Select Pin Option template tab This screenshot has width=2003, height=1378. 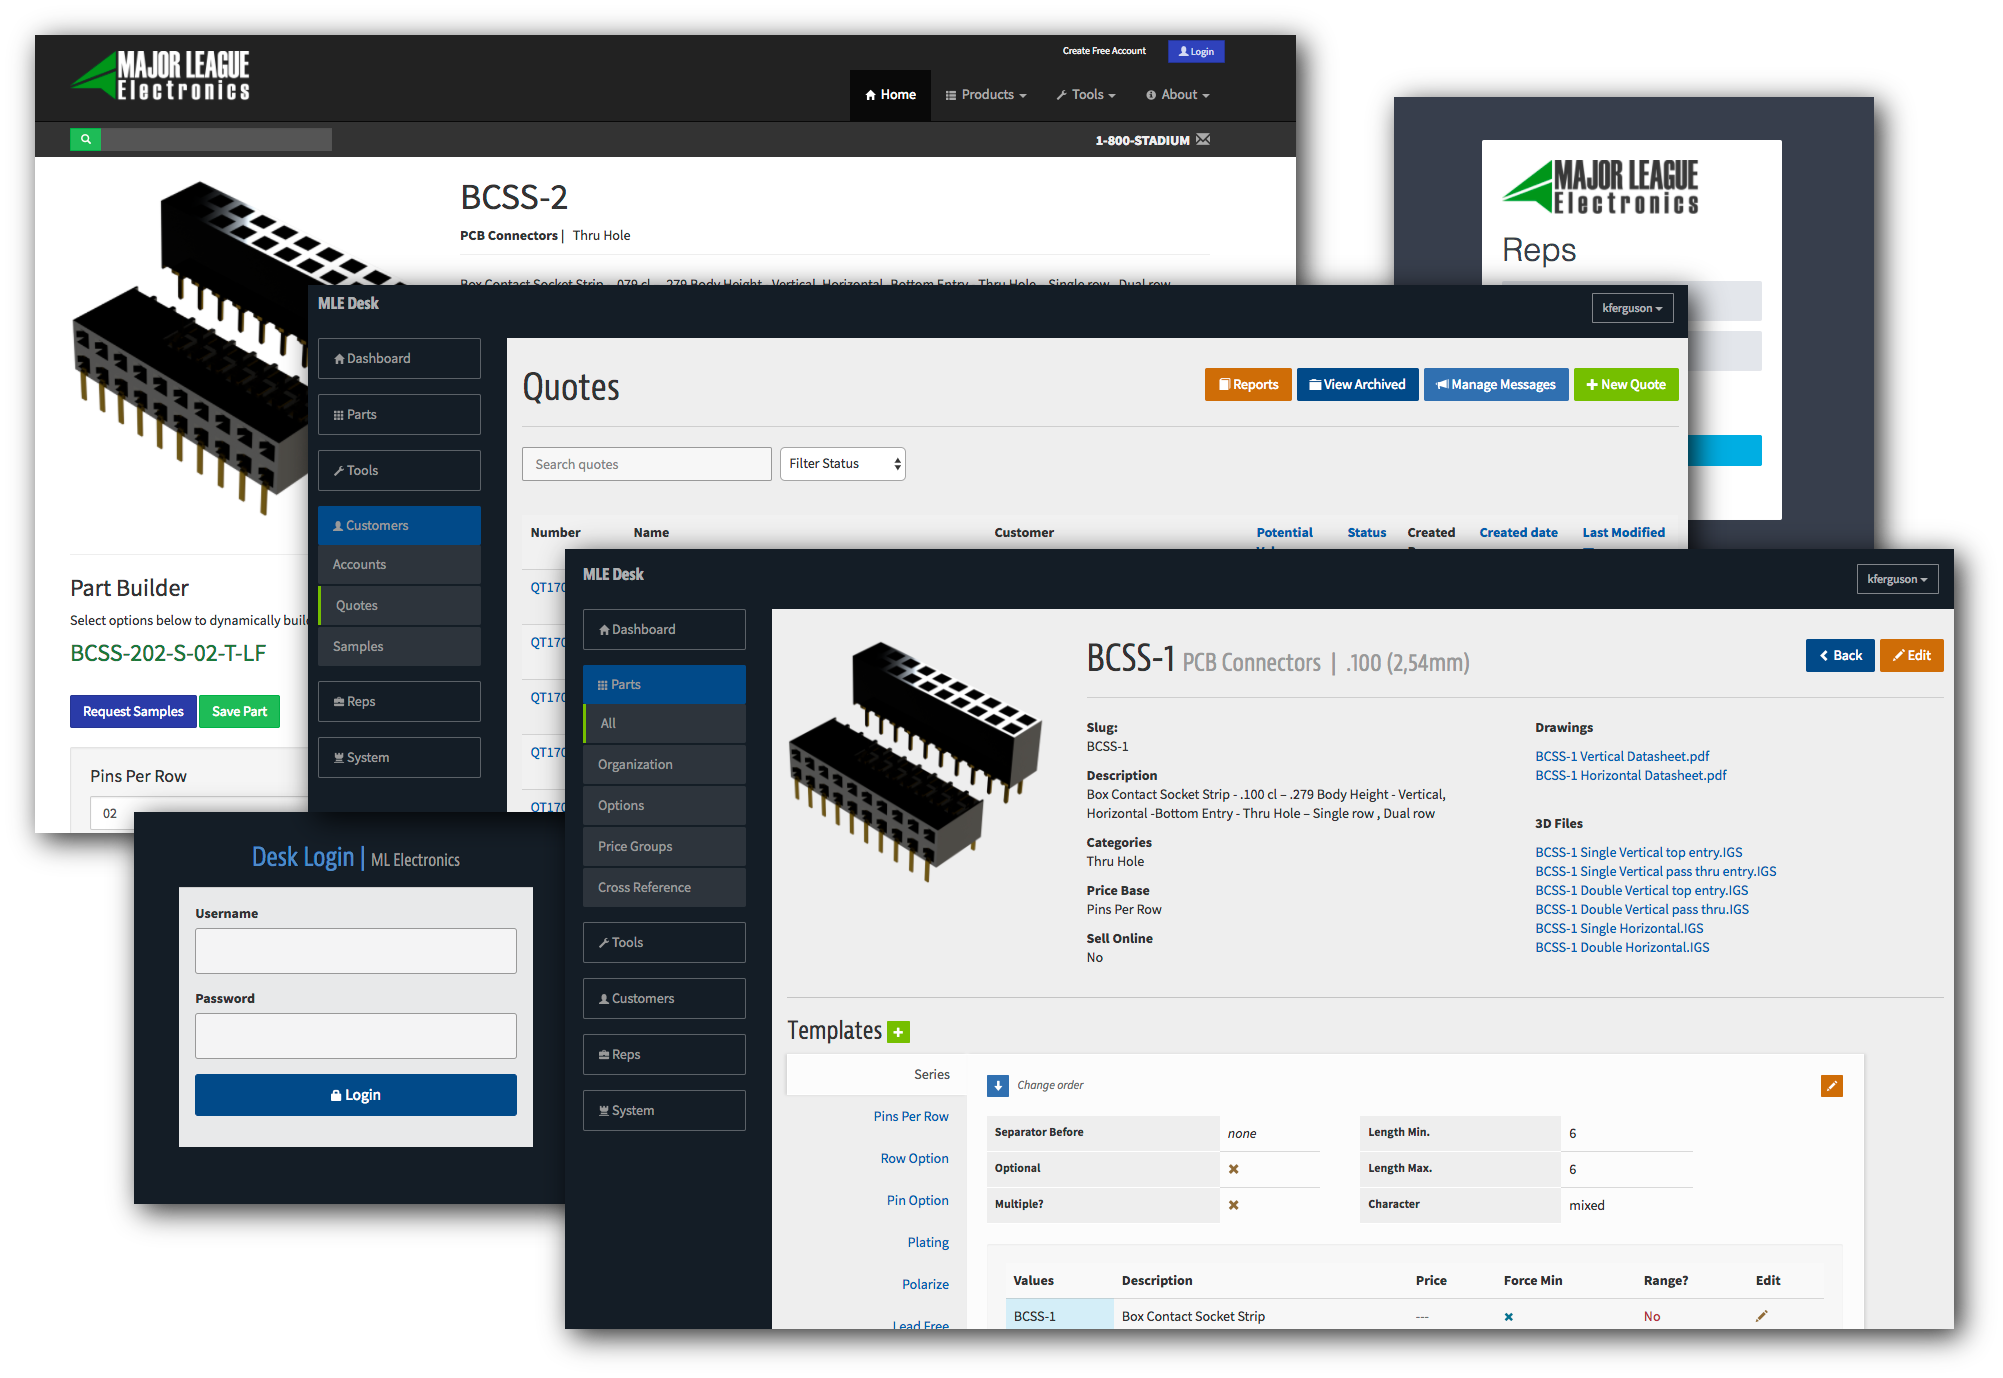coord(918,1200)
